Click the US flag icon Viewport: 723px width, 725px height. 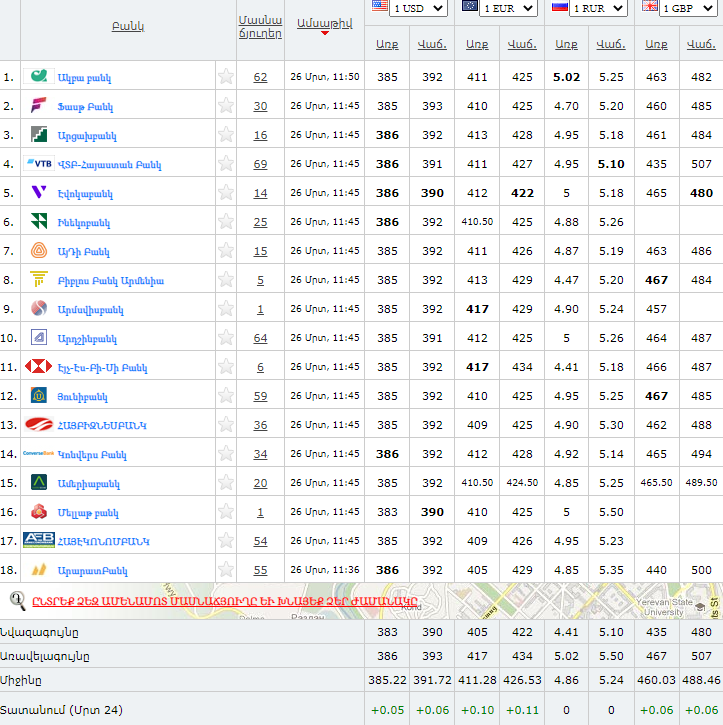[380, 6]
